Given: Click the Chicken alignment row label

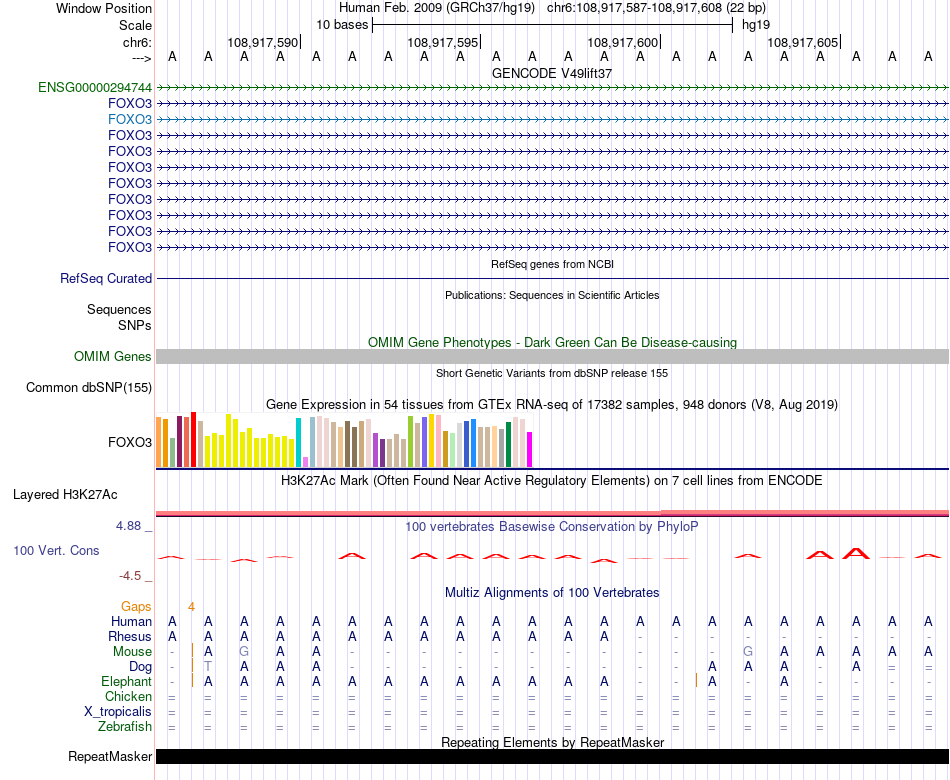Looking at the screenshot, I should point(128,697).
